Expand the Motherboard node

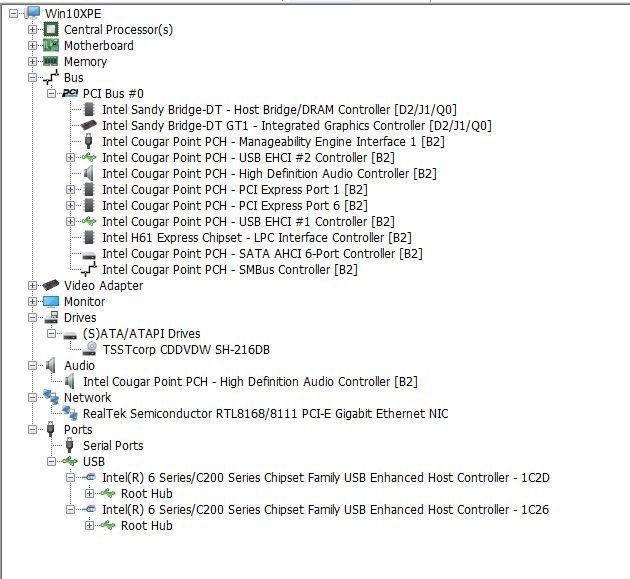33,45
